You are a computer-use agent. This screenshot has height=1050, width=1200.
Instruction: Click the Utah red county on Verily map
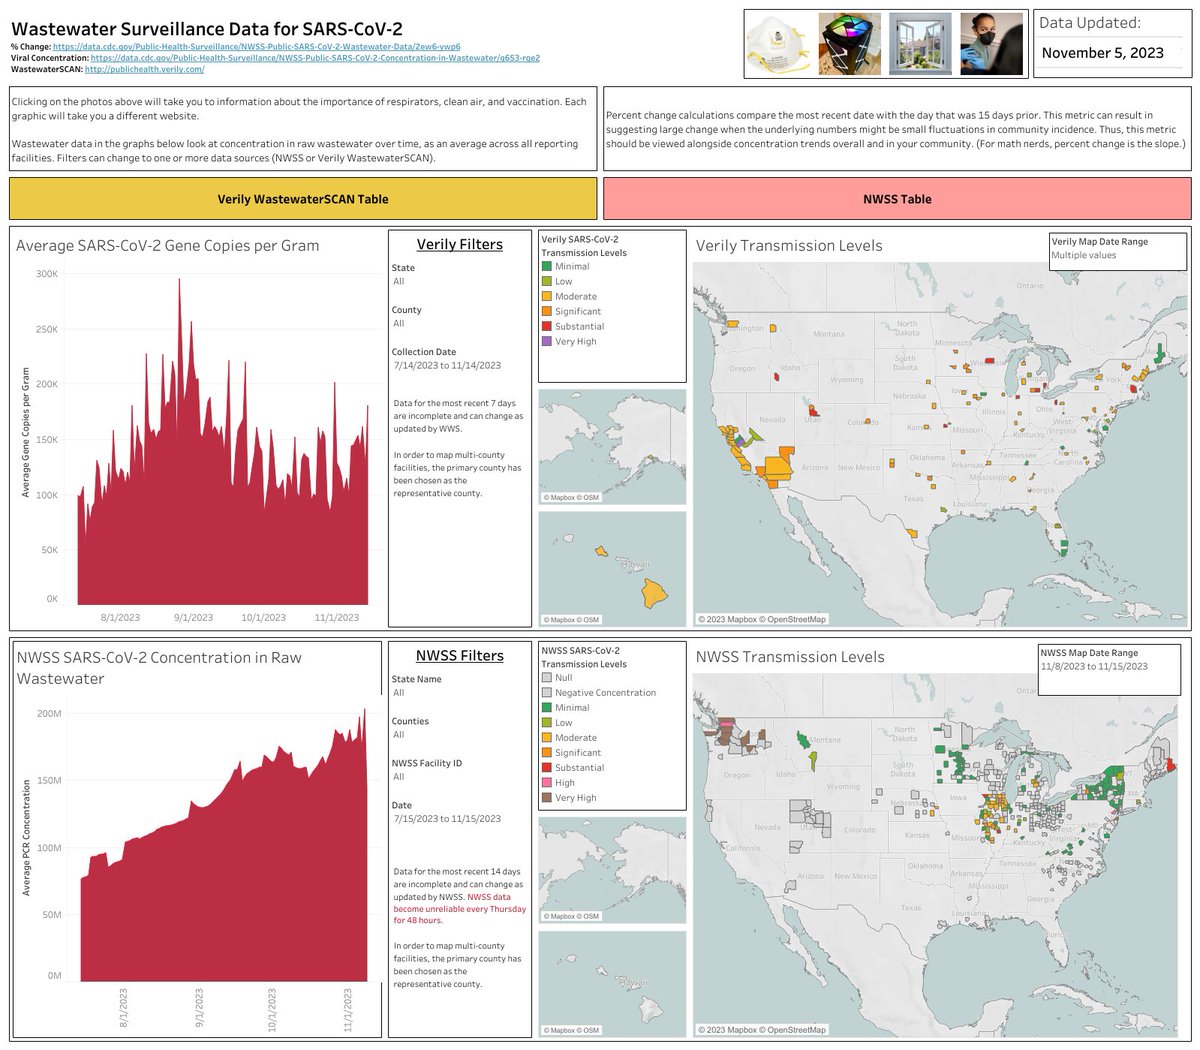pyautogui.click(x=813, y=410)
